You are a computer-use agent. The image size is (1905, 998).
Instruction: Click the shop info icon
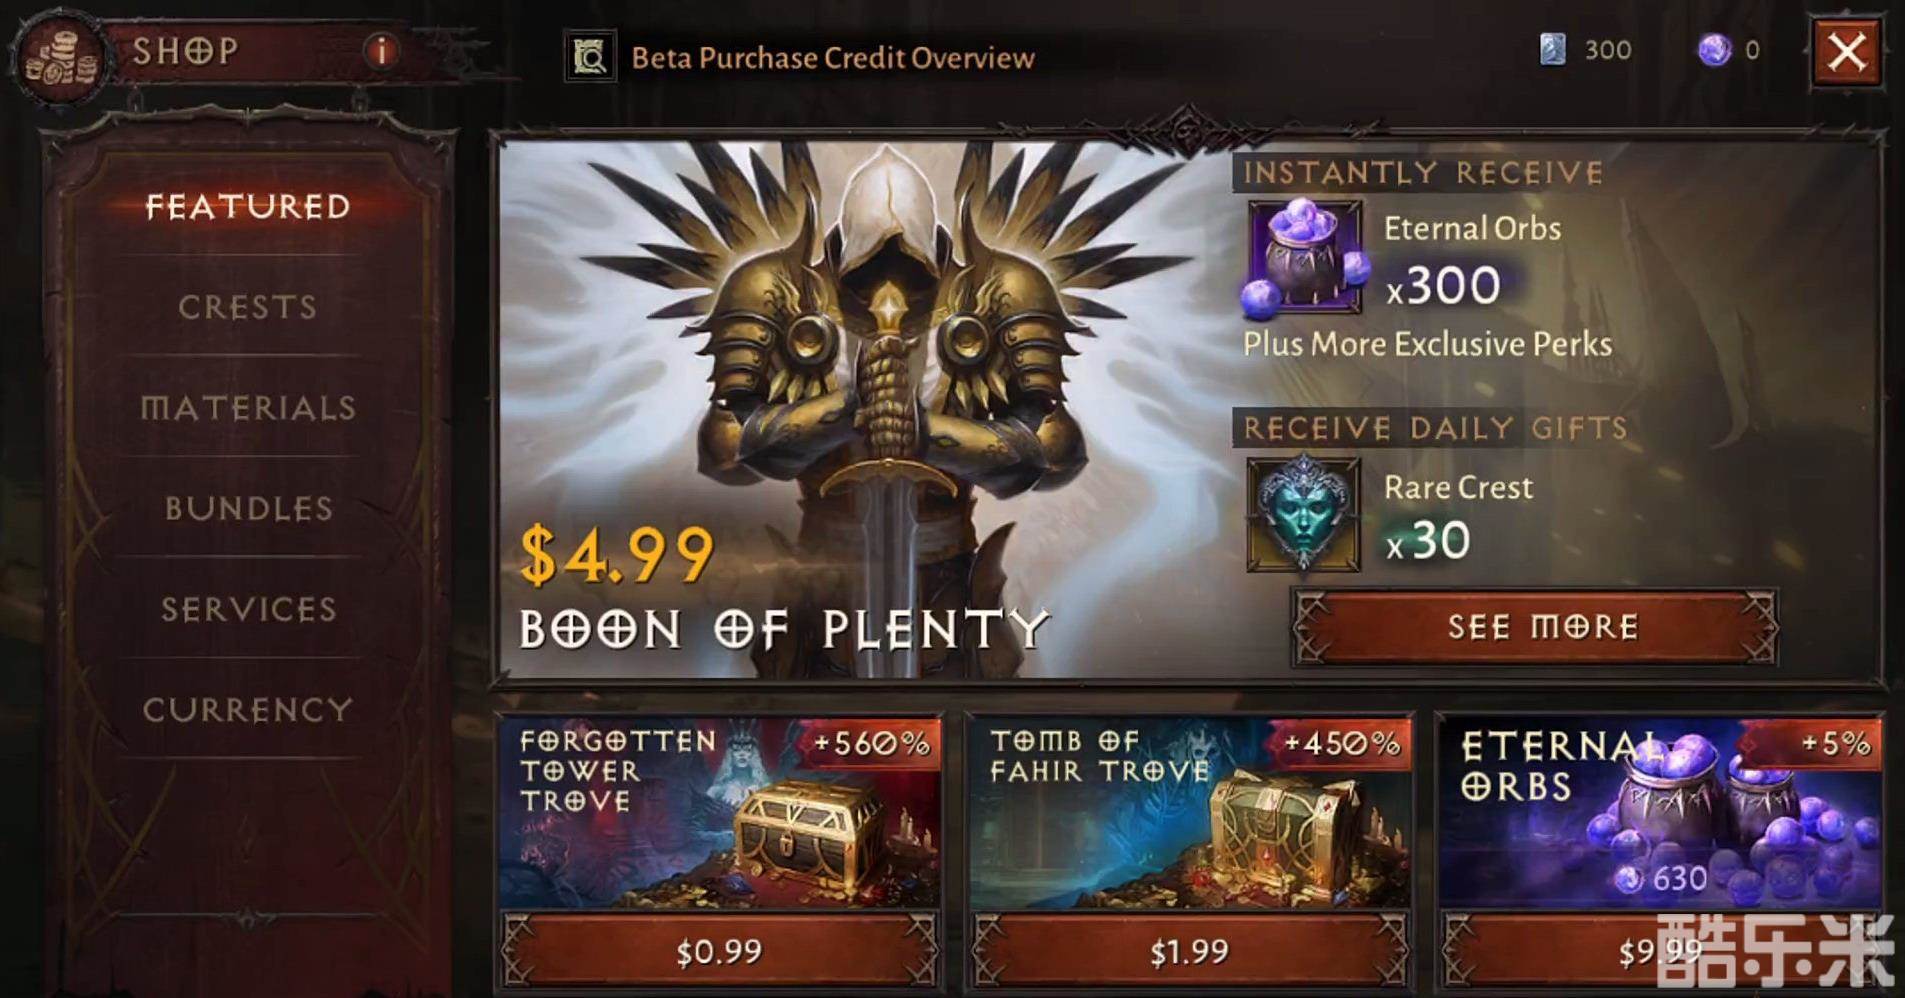click(381, 50)
